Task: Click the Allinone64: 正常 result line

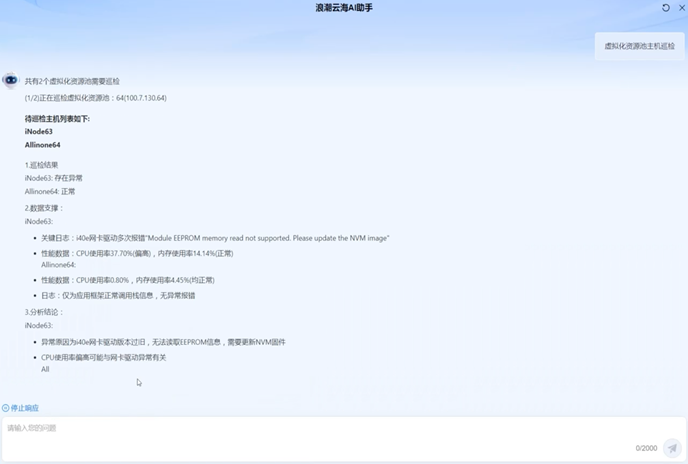Action: coord(50,191)
